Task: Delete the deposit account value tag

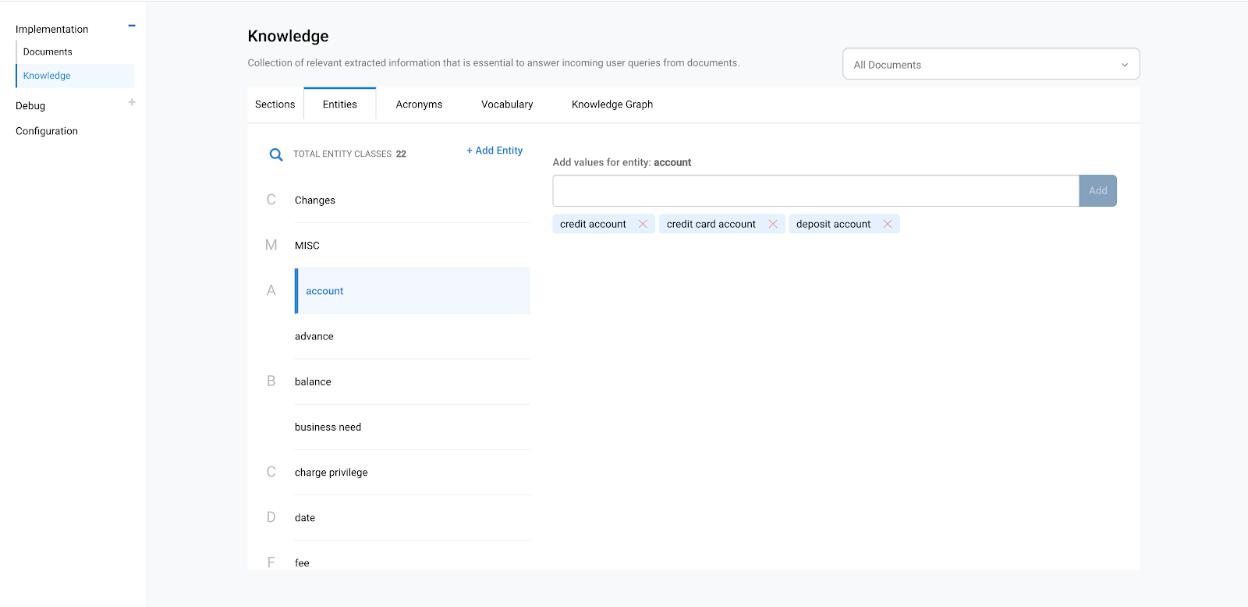Action: coord(887,224)
